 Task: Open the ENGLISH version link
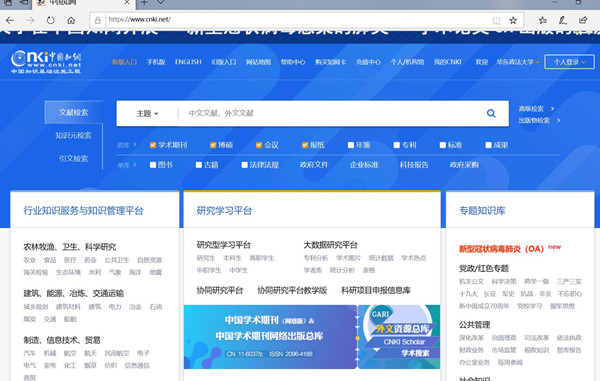click(x=188, y=62)
